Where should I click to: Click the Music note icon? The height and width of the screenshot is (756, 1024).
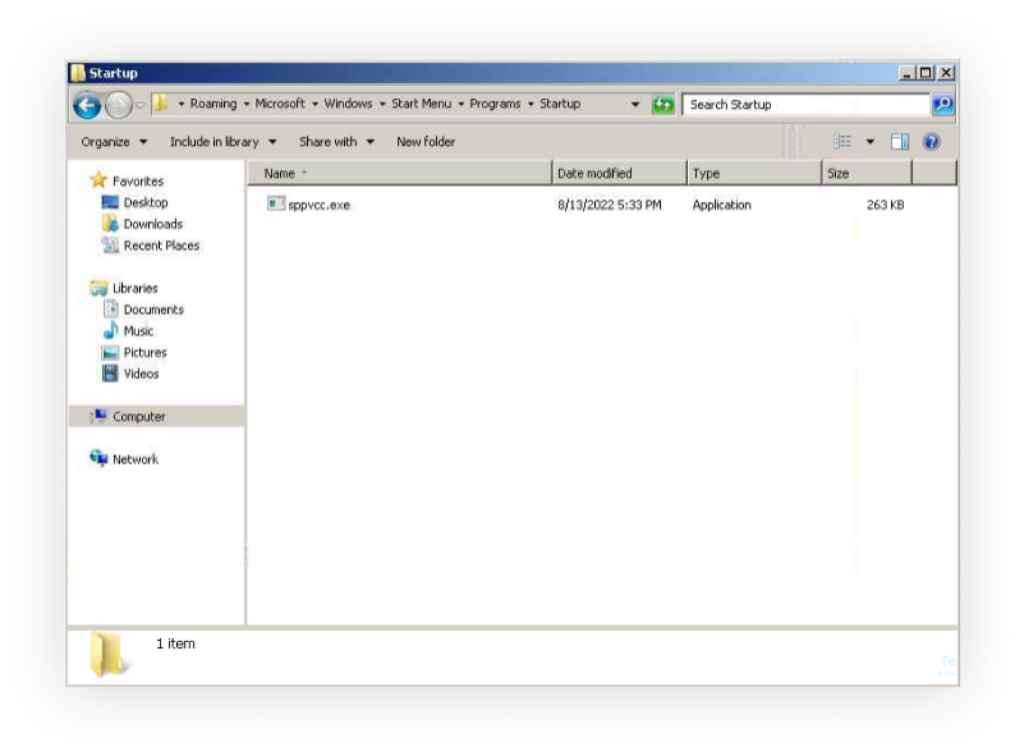[x=110, y=330]
